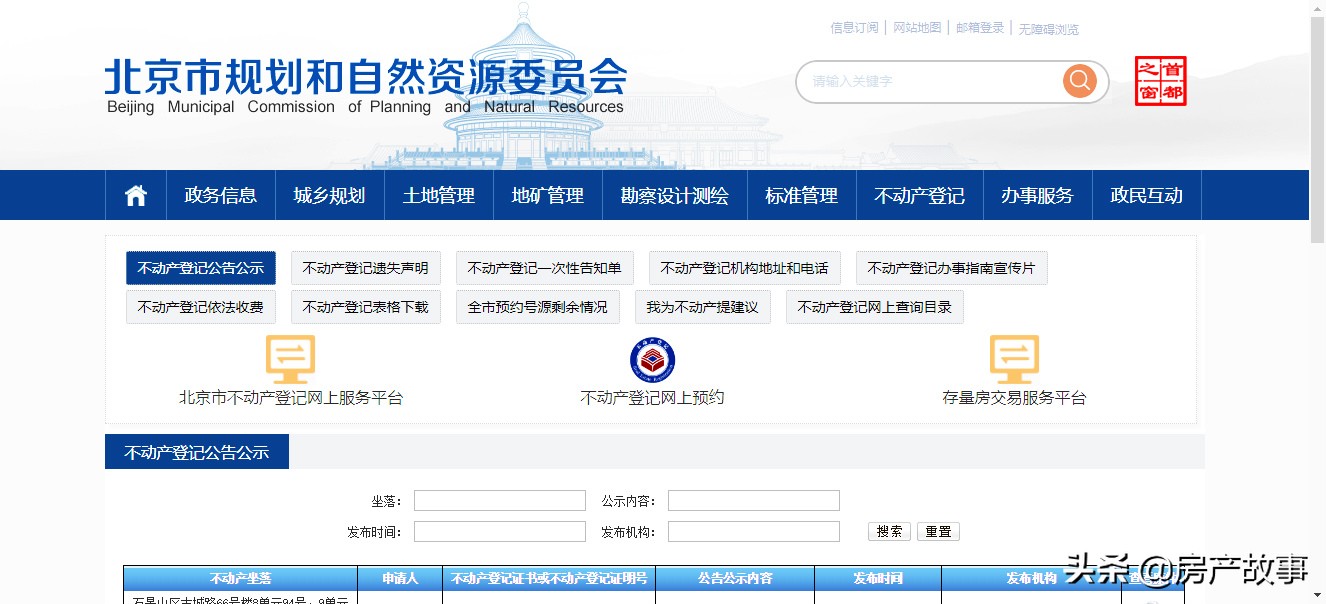Open the 存量房交易服务平台 monitor icon
This screenshot has height=604, width=1326.
(1013, 360)
